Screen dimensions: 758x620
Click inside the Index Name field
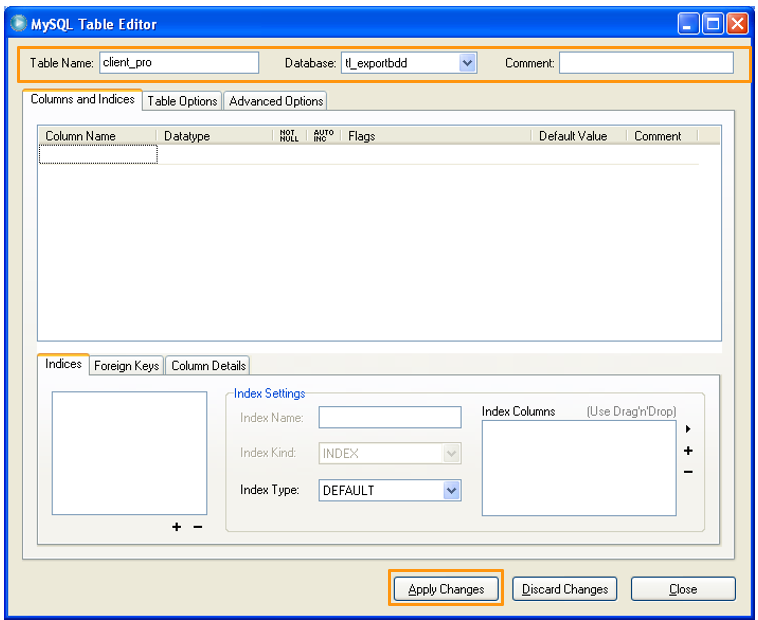click(x=389, y=418)
